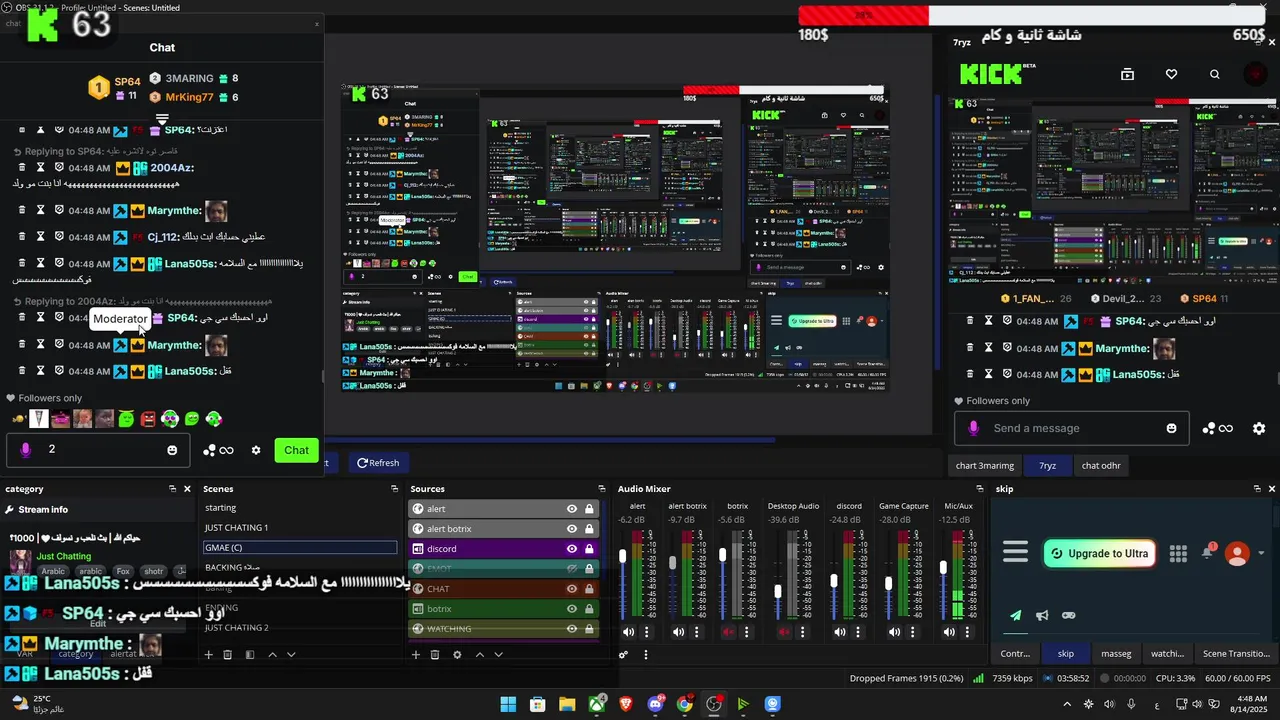Open hamburger menu in skip dock
This screenshot has width=1280, height=720.
(1015, 552)
